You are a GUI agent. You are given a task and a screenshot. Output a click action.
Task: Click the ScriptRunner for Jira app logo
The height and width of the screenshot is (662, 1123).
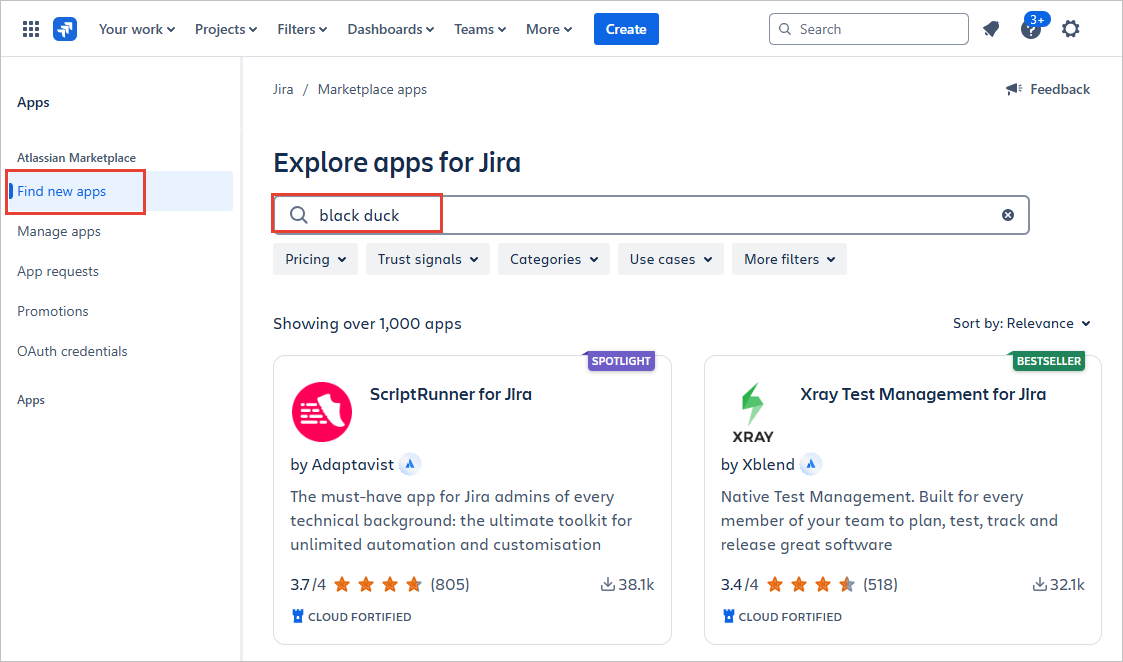(322, 412)
